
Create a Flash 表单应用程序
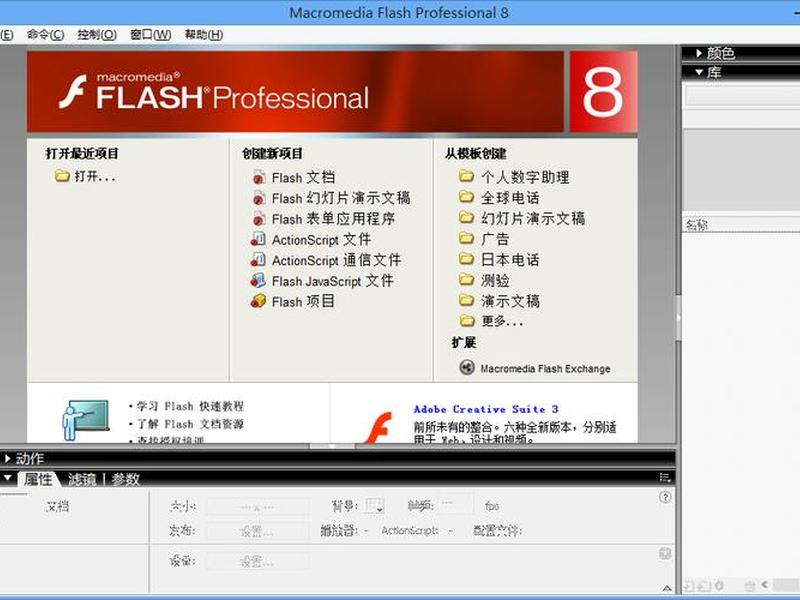tap(333, 219)
